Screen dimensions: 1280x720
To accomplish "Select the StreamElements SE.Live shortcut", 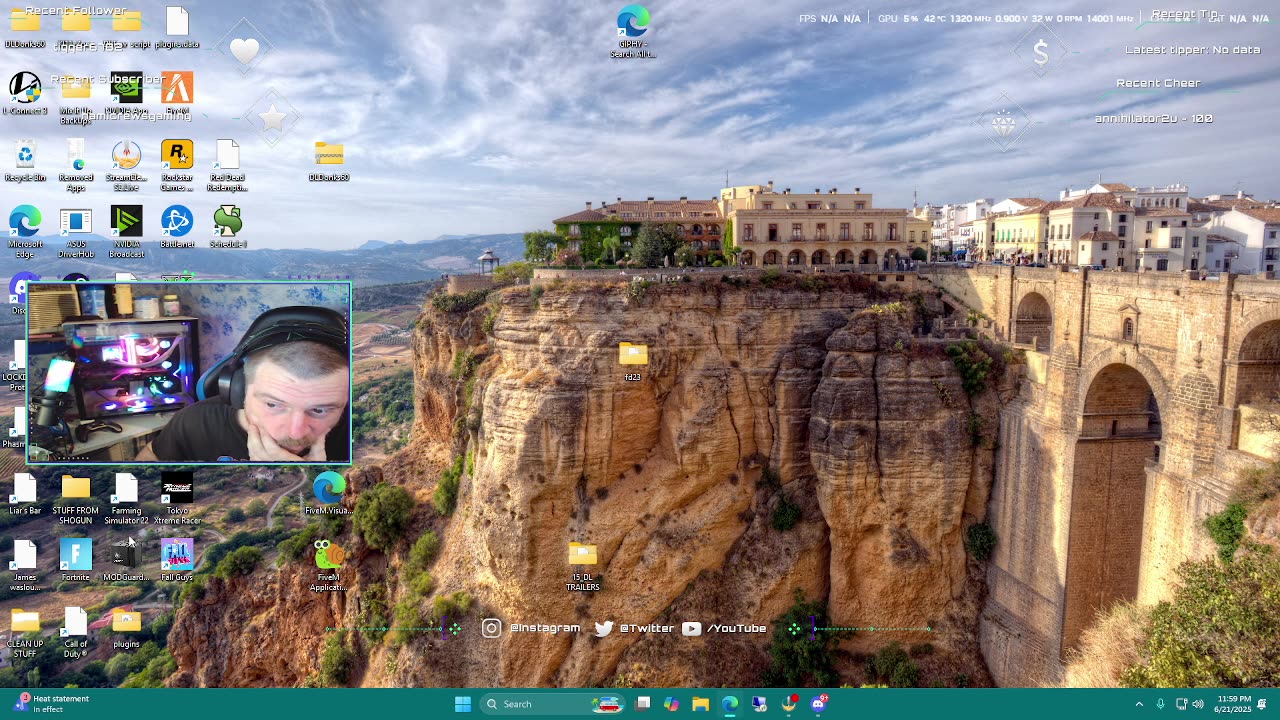I will click(x=126, y=165).
